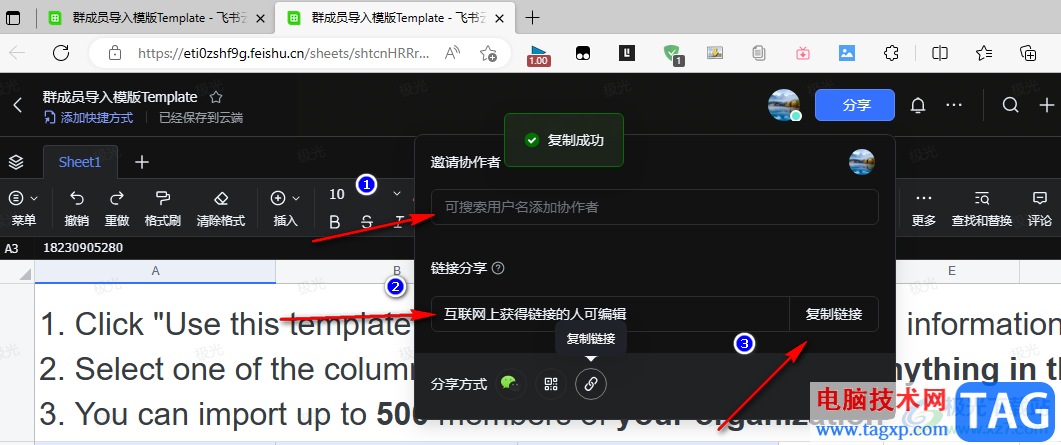Click the copy link chain icon
The width and height of the screenshot is (1061, 445).
coord(591,384)
